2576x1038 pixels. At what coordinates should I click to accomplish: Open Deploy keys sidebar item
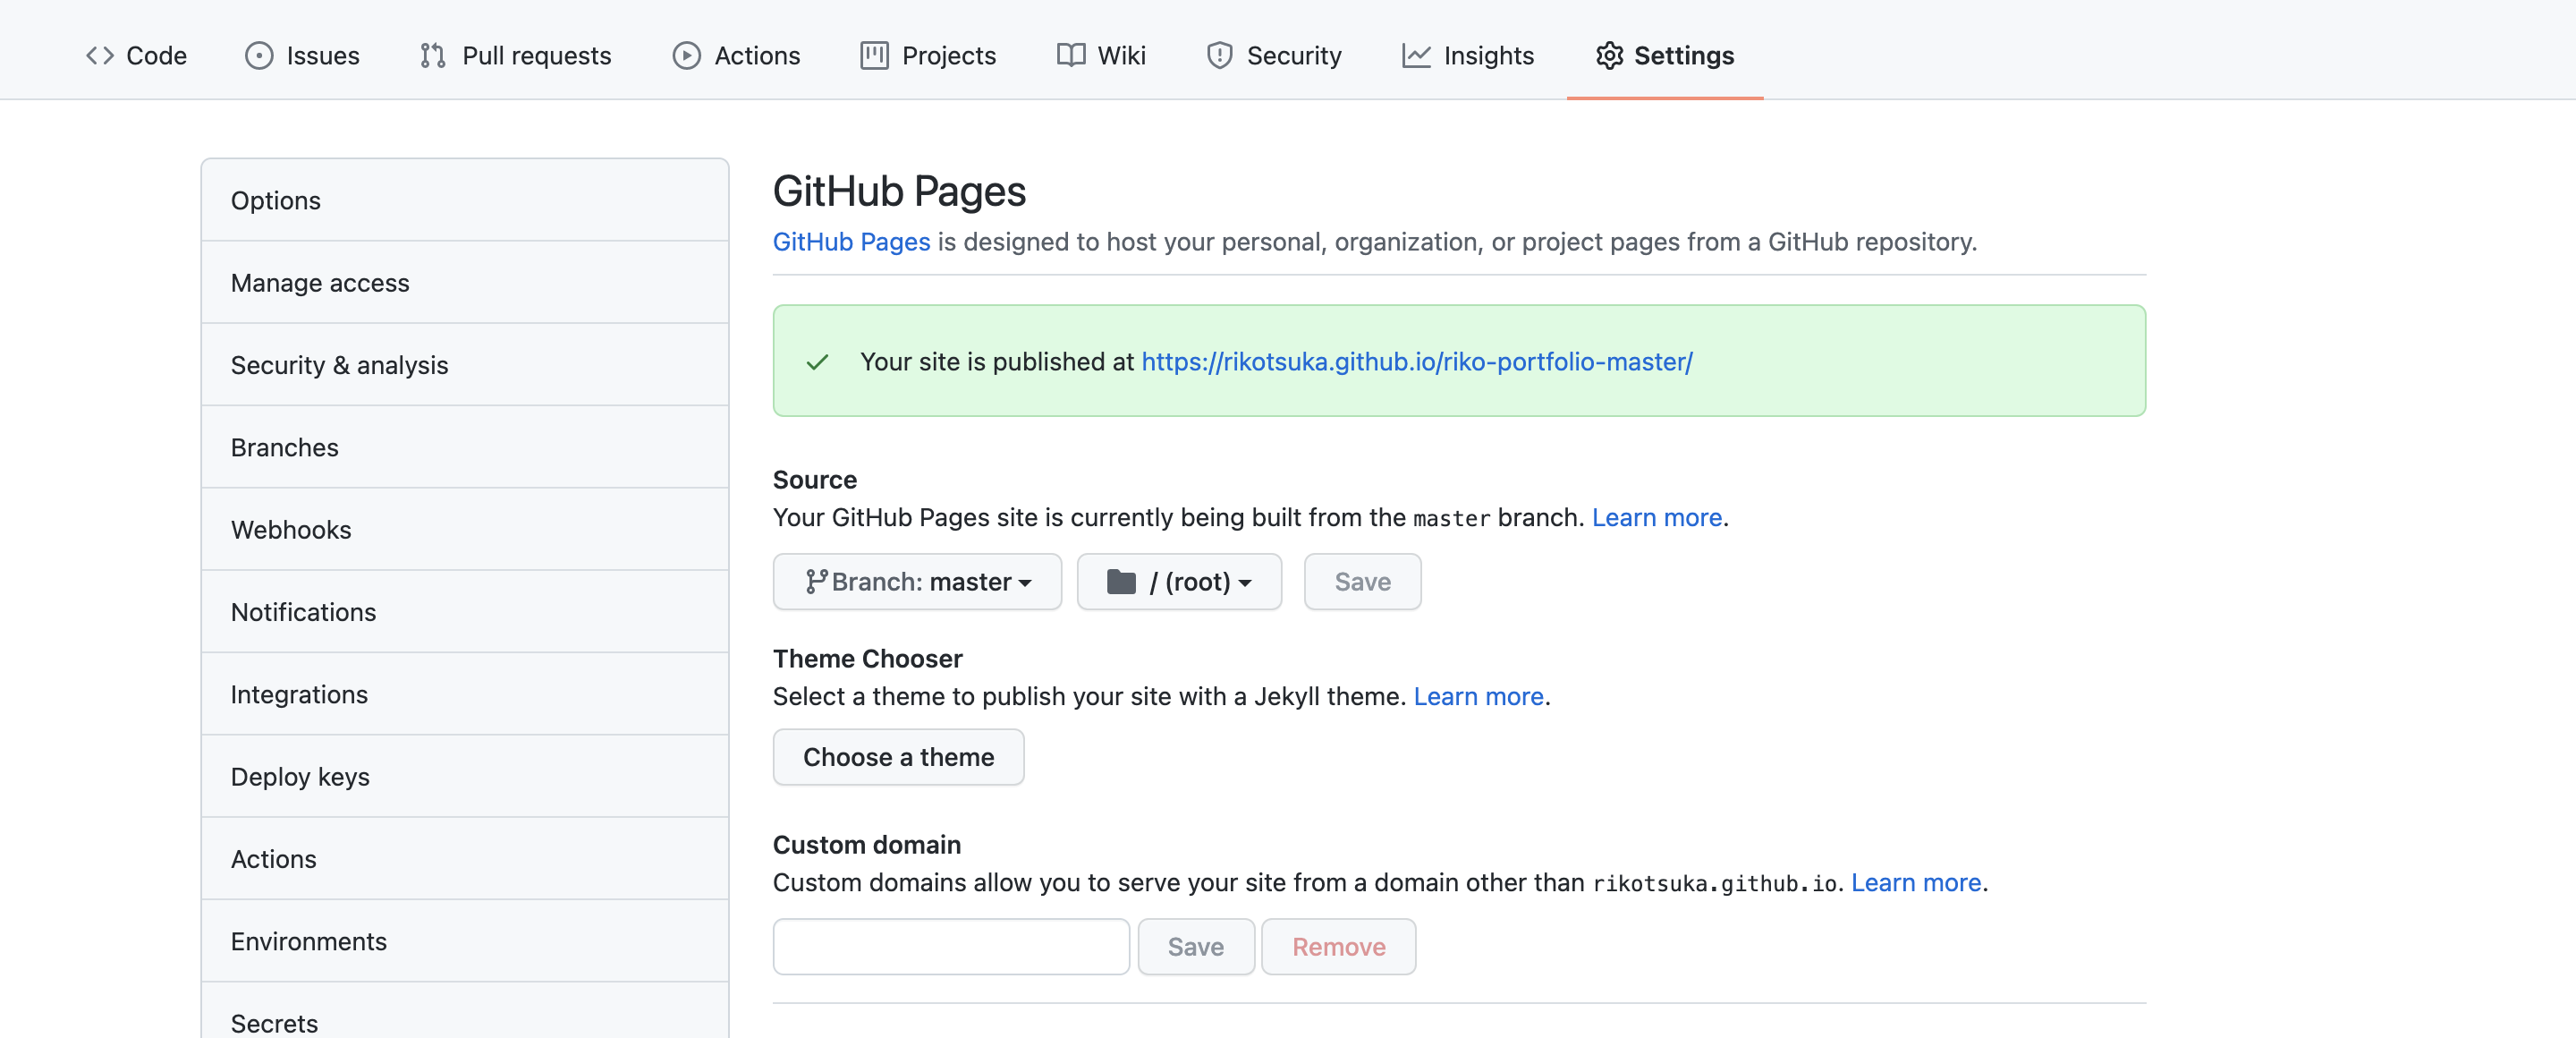tap(300, 776)
